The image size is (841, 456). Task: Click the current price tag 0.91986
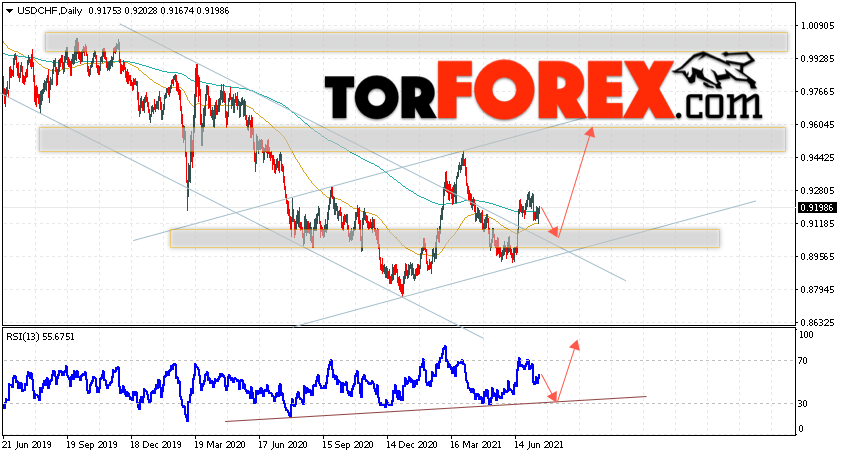click(x=817, y=208)
